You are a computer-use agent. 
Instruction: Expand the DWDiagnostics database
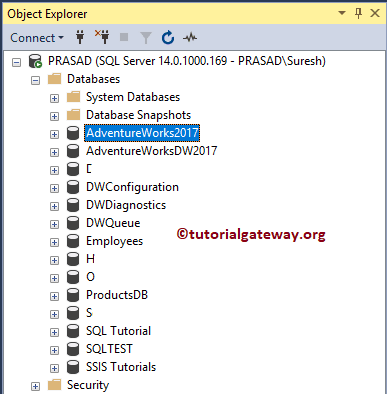pyautogui.click(x=54, y=206)
